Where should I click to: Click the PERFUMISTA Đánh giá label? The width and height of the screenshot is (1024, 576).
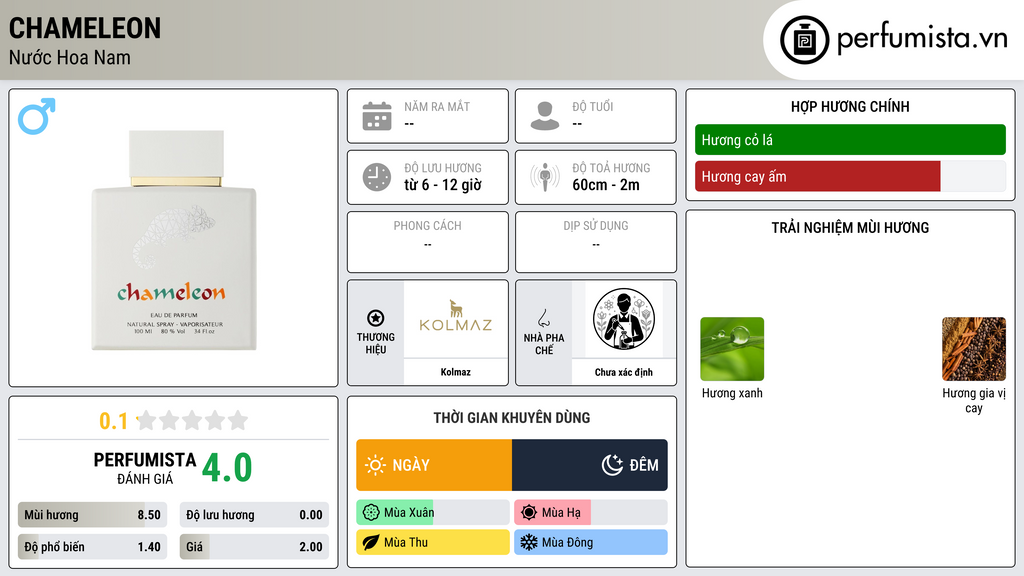point(145,468)
